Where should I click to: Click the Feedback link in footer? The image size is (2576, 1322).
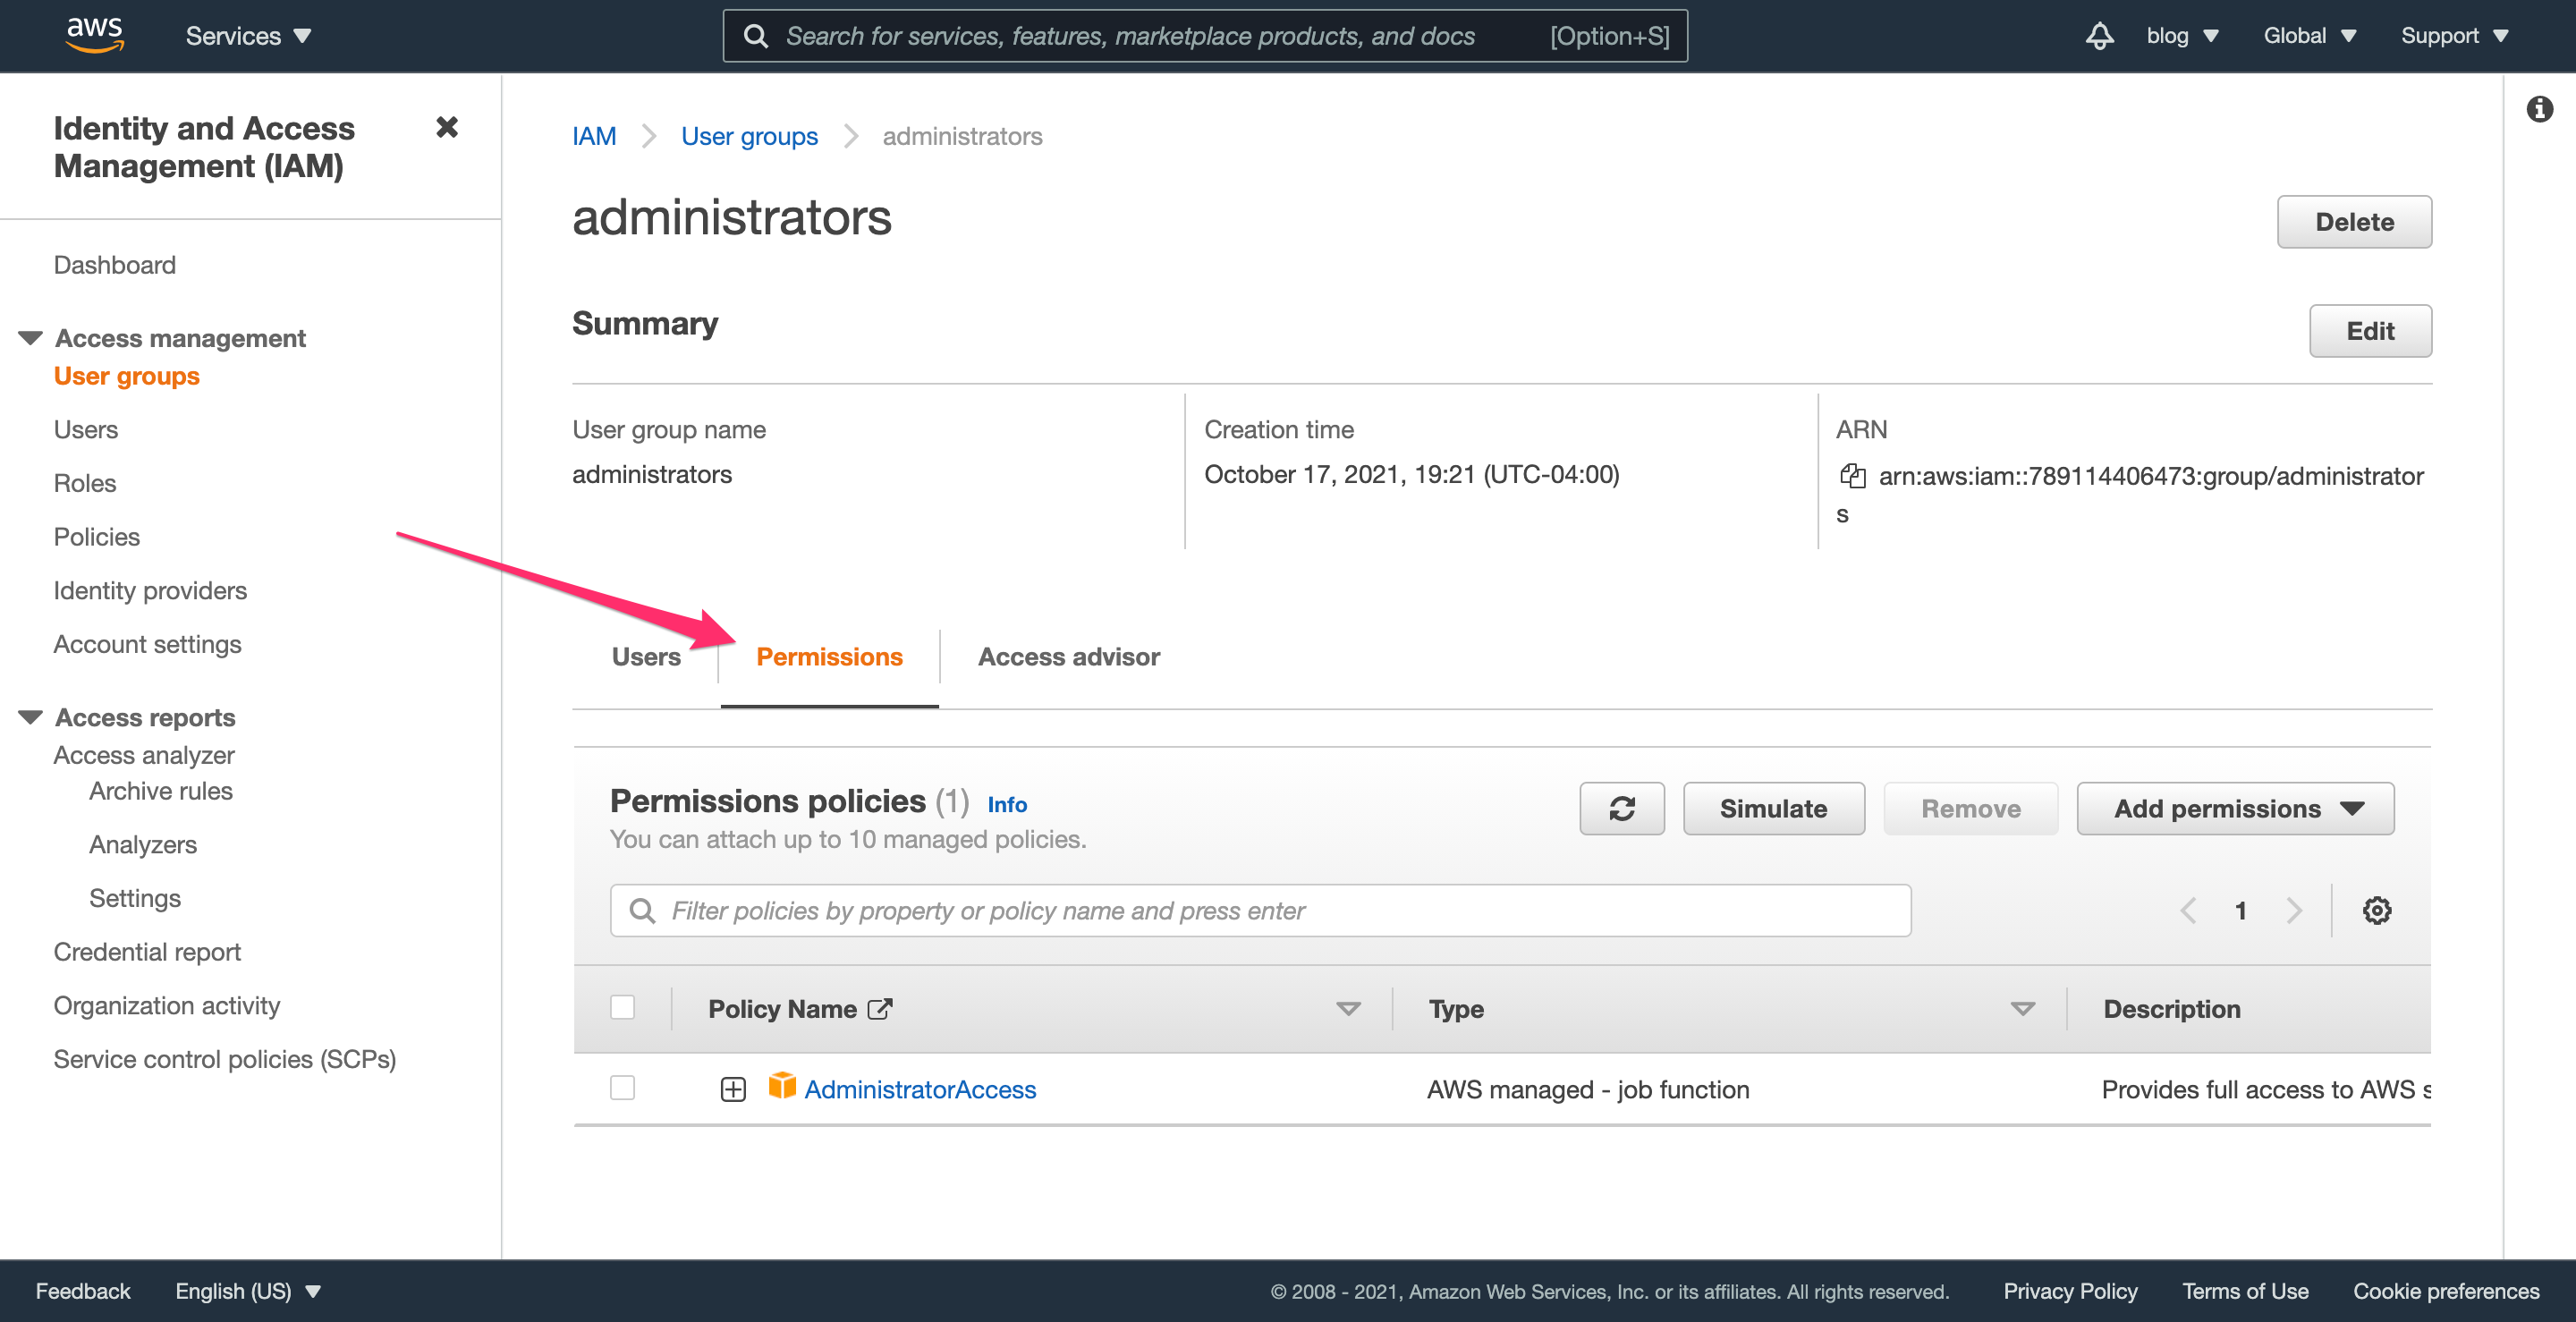point(83,1291)
